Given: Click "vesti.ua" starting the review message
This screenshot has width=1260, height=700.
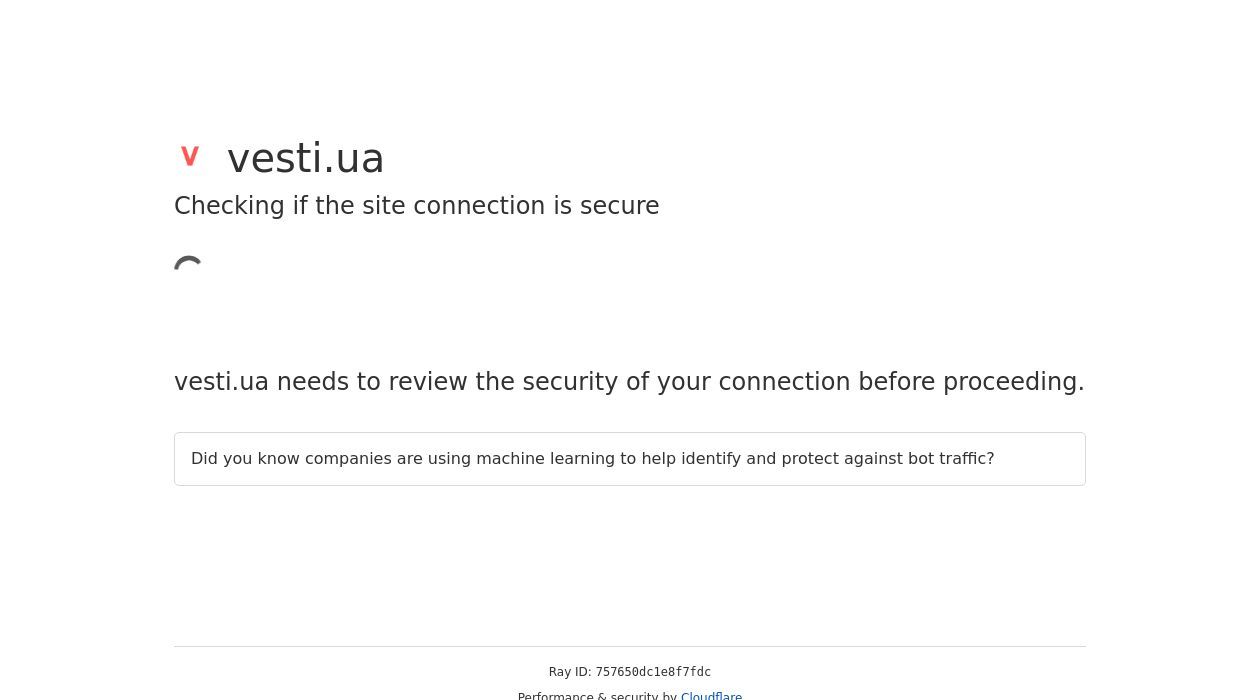Looking at the screenshot, I should tap(221, 382).
